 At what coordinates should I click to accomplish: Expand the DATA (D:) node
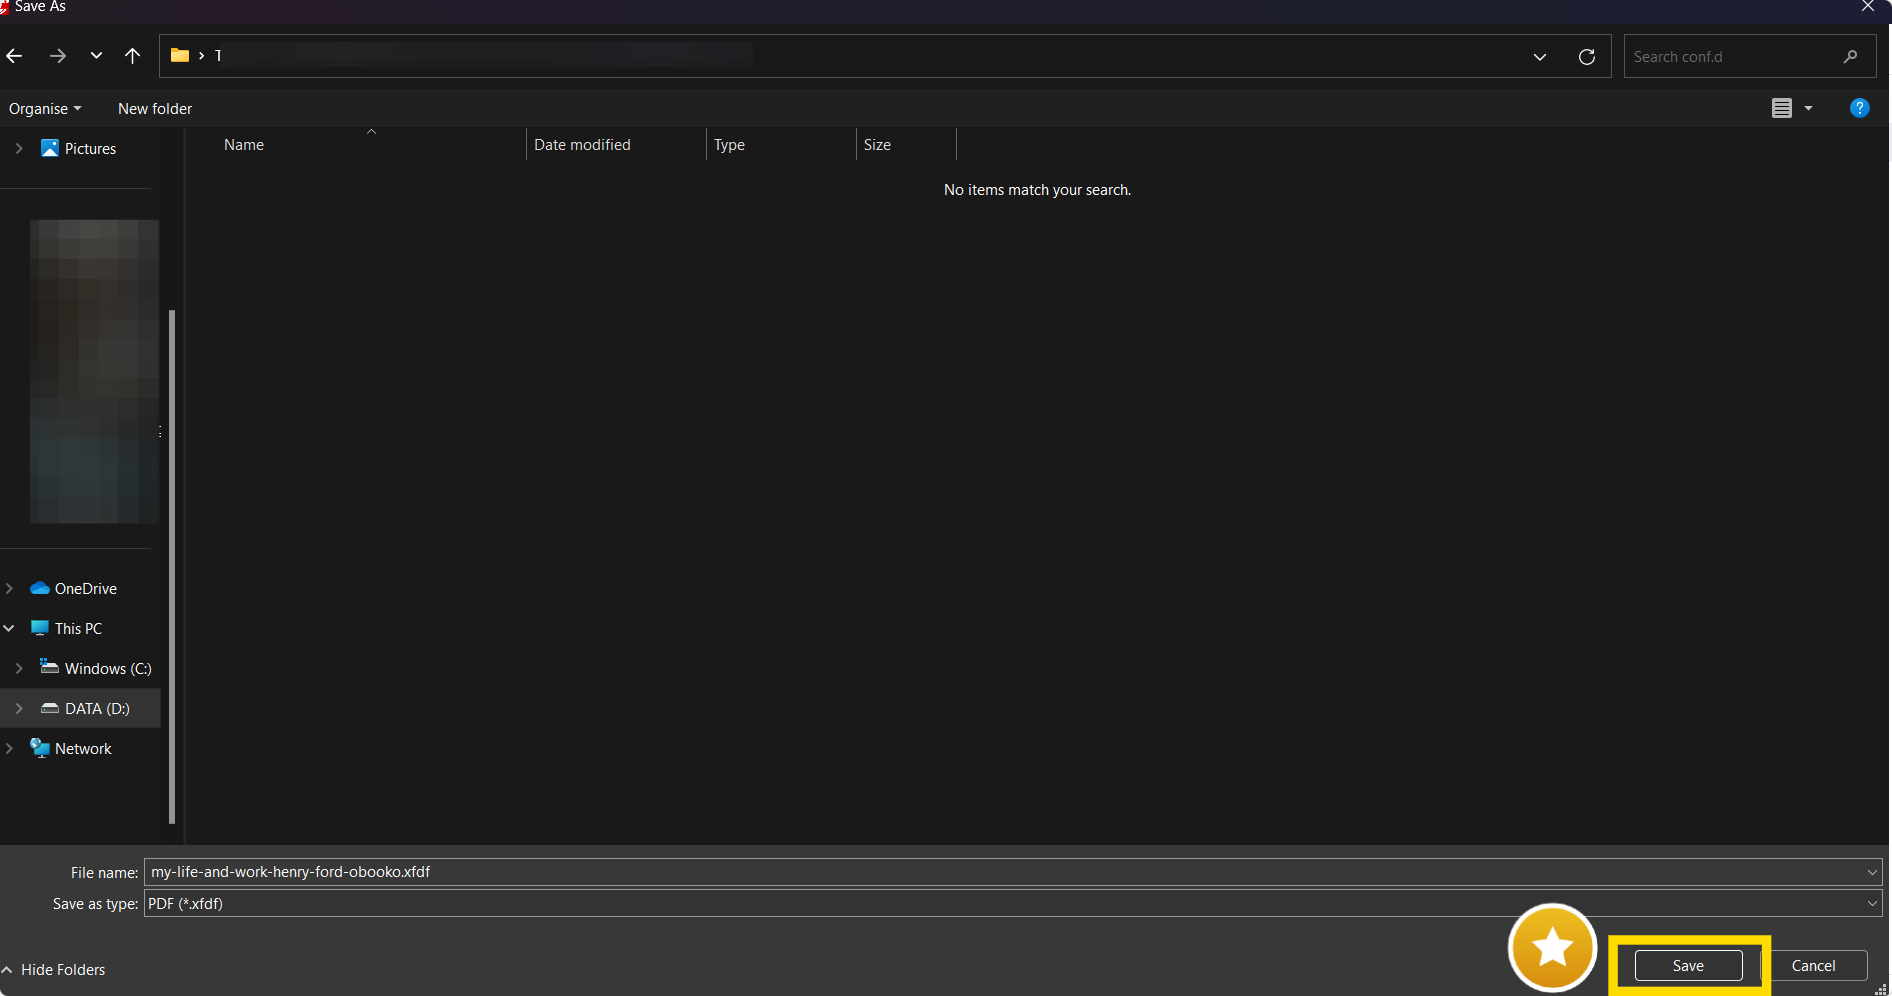pos(19,708)
